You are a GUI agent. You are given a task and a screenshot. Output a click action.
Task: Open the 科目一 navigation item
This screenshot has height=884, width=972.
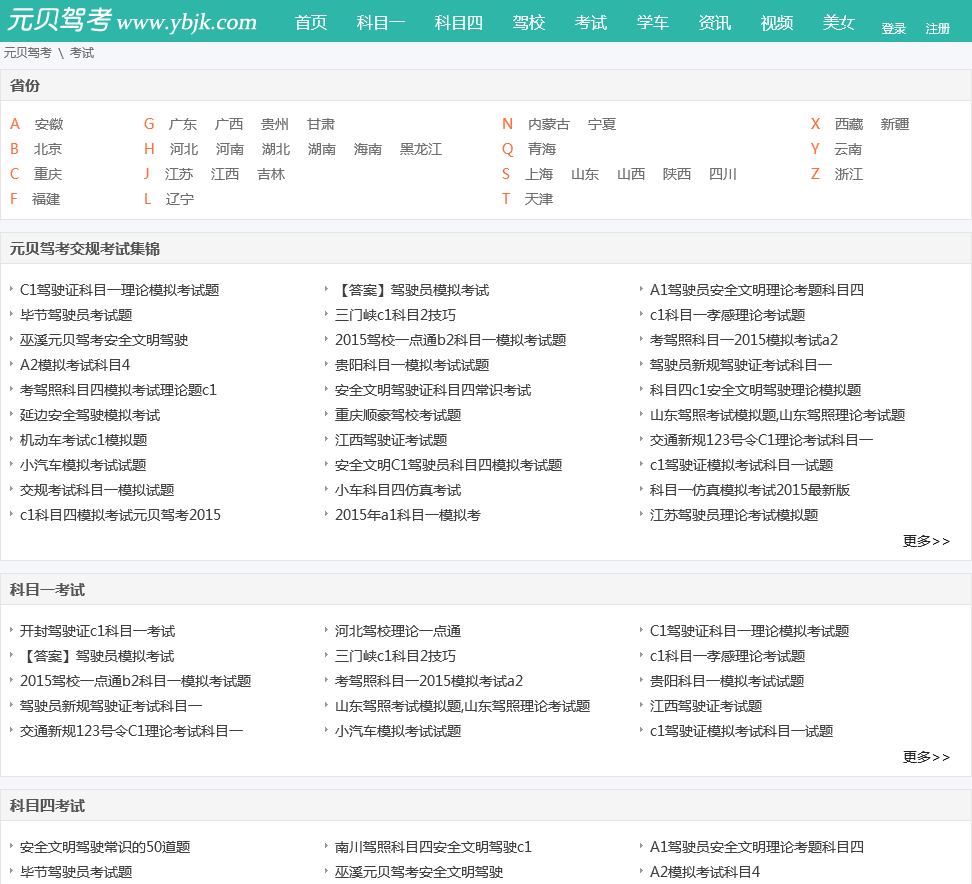tap(381, 23)
